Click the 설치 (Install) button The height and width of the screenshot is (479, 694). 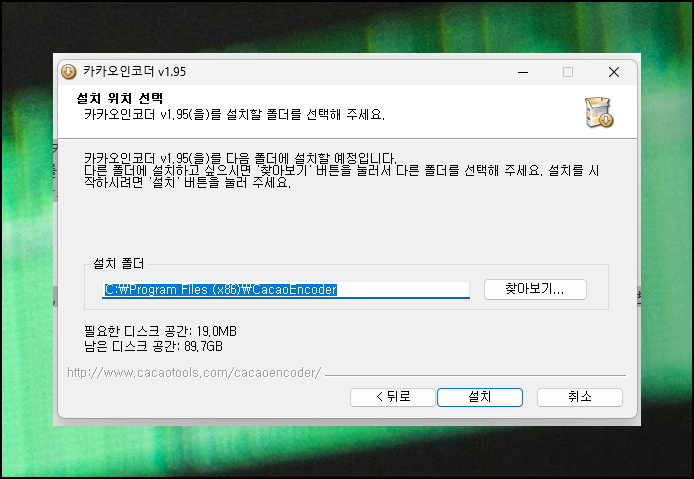coord(480,397)
